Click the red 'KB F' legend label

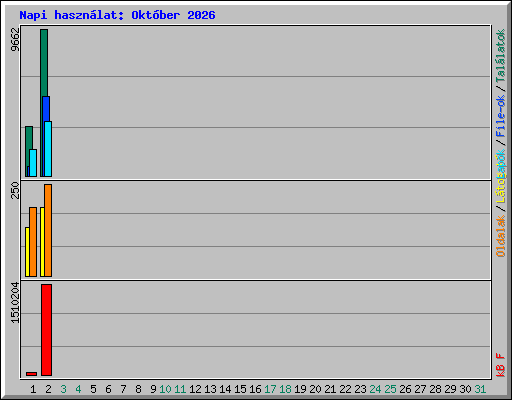click(500, 365)
